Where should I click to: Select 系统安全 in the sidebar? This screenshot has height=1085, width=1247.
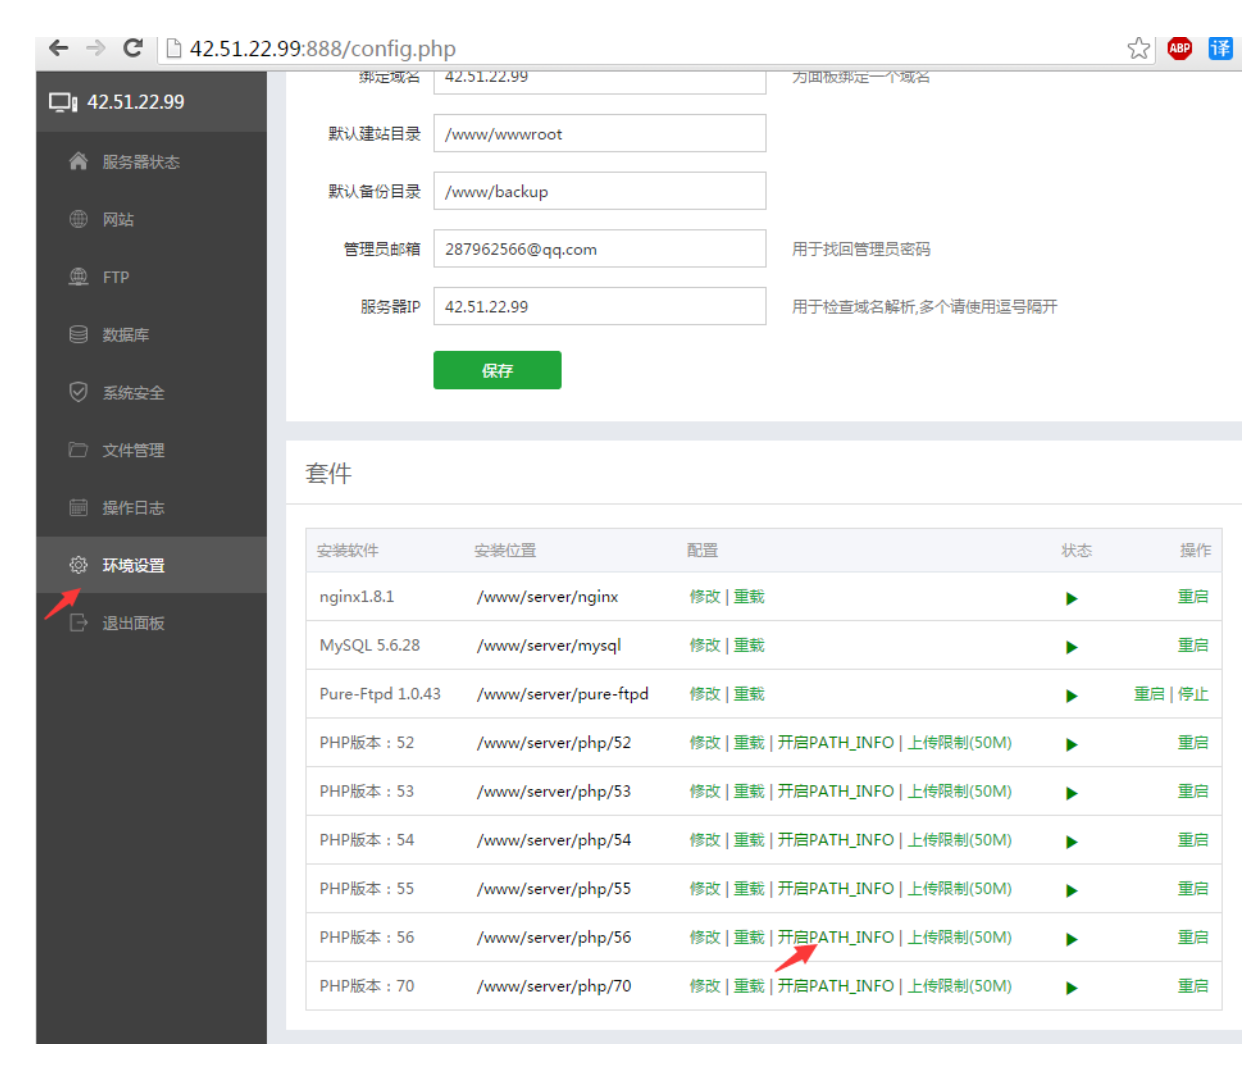pos(132,393)
